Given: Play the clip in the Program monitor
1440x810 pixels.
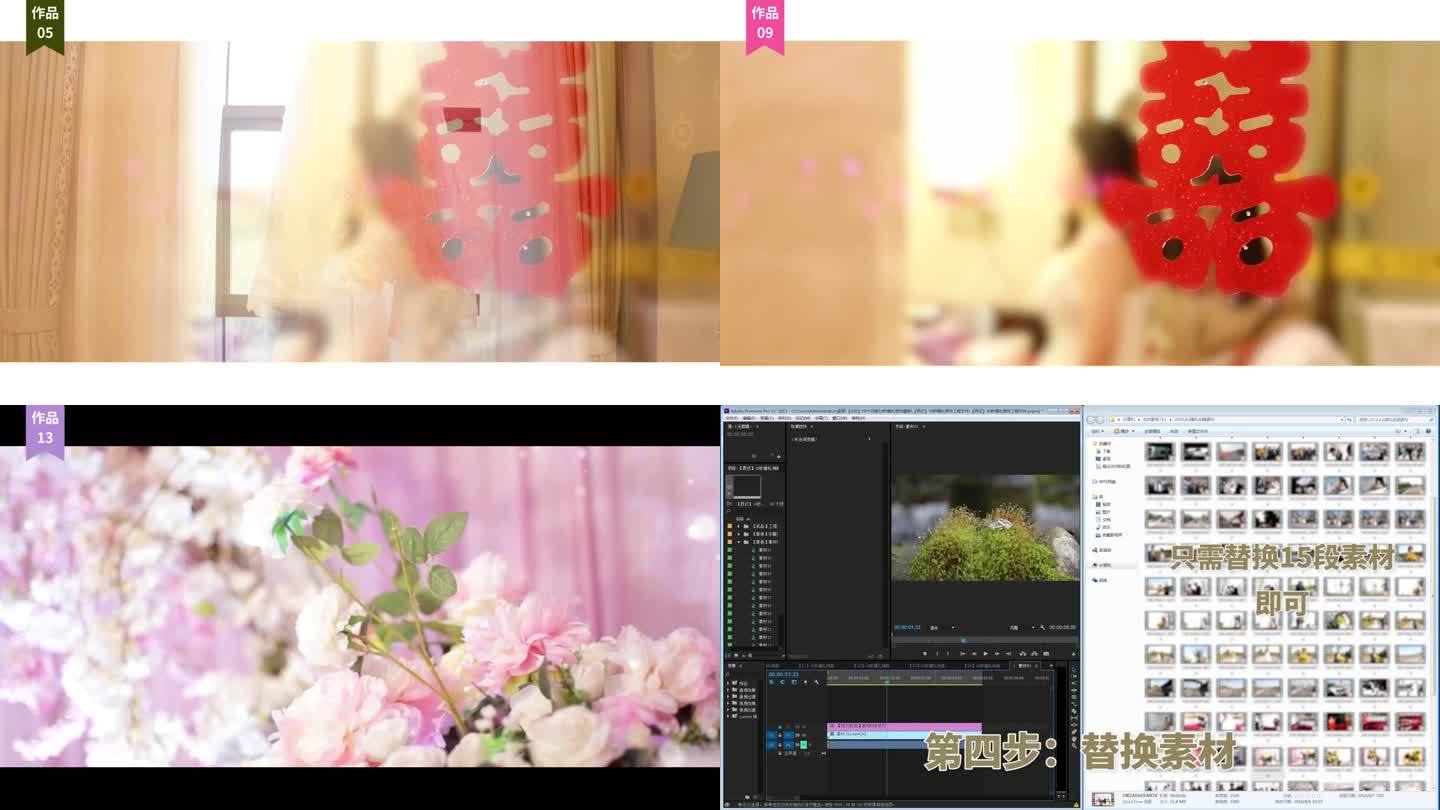Looking at the screenshot, I should point(986,654).
